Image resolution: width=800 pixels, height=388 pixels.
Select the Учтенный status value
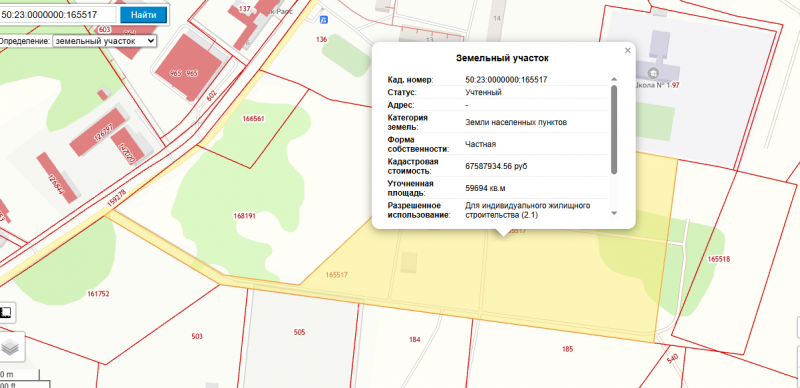point(483,92)
